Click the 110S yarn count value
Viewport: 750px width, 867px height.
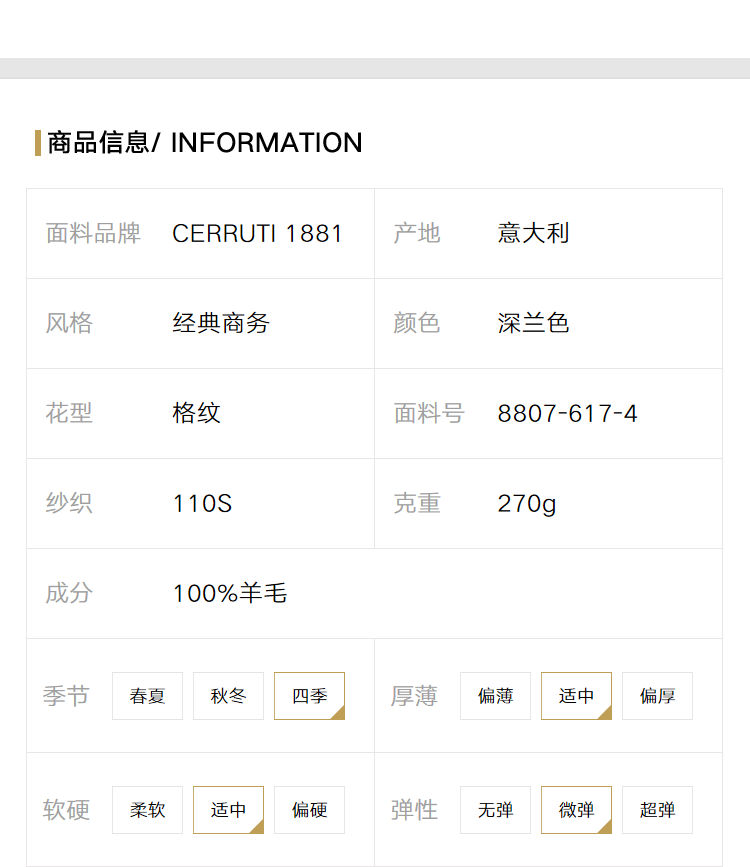pos(202,504)
